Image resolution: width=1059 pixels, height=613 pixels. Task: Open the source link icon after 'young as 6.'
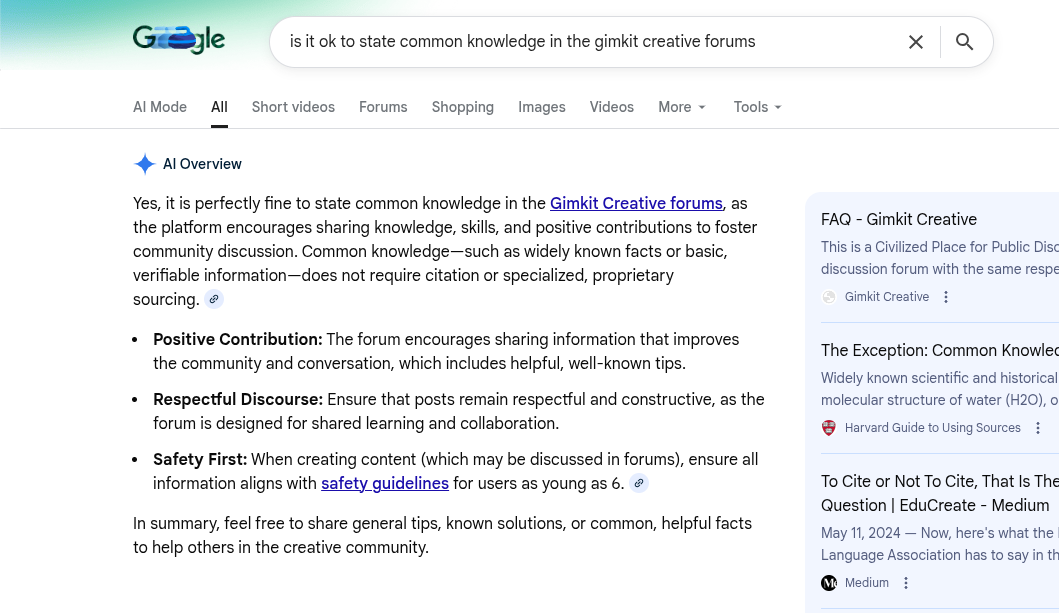[x=639, y=483]
